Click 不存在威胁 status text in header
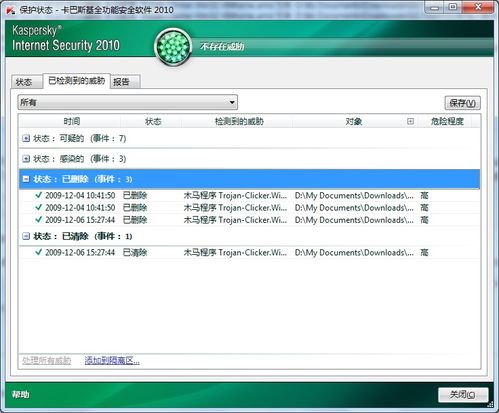The height and width of the screenshot is (413, 499). pos(222,46)
